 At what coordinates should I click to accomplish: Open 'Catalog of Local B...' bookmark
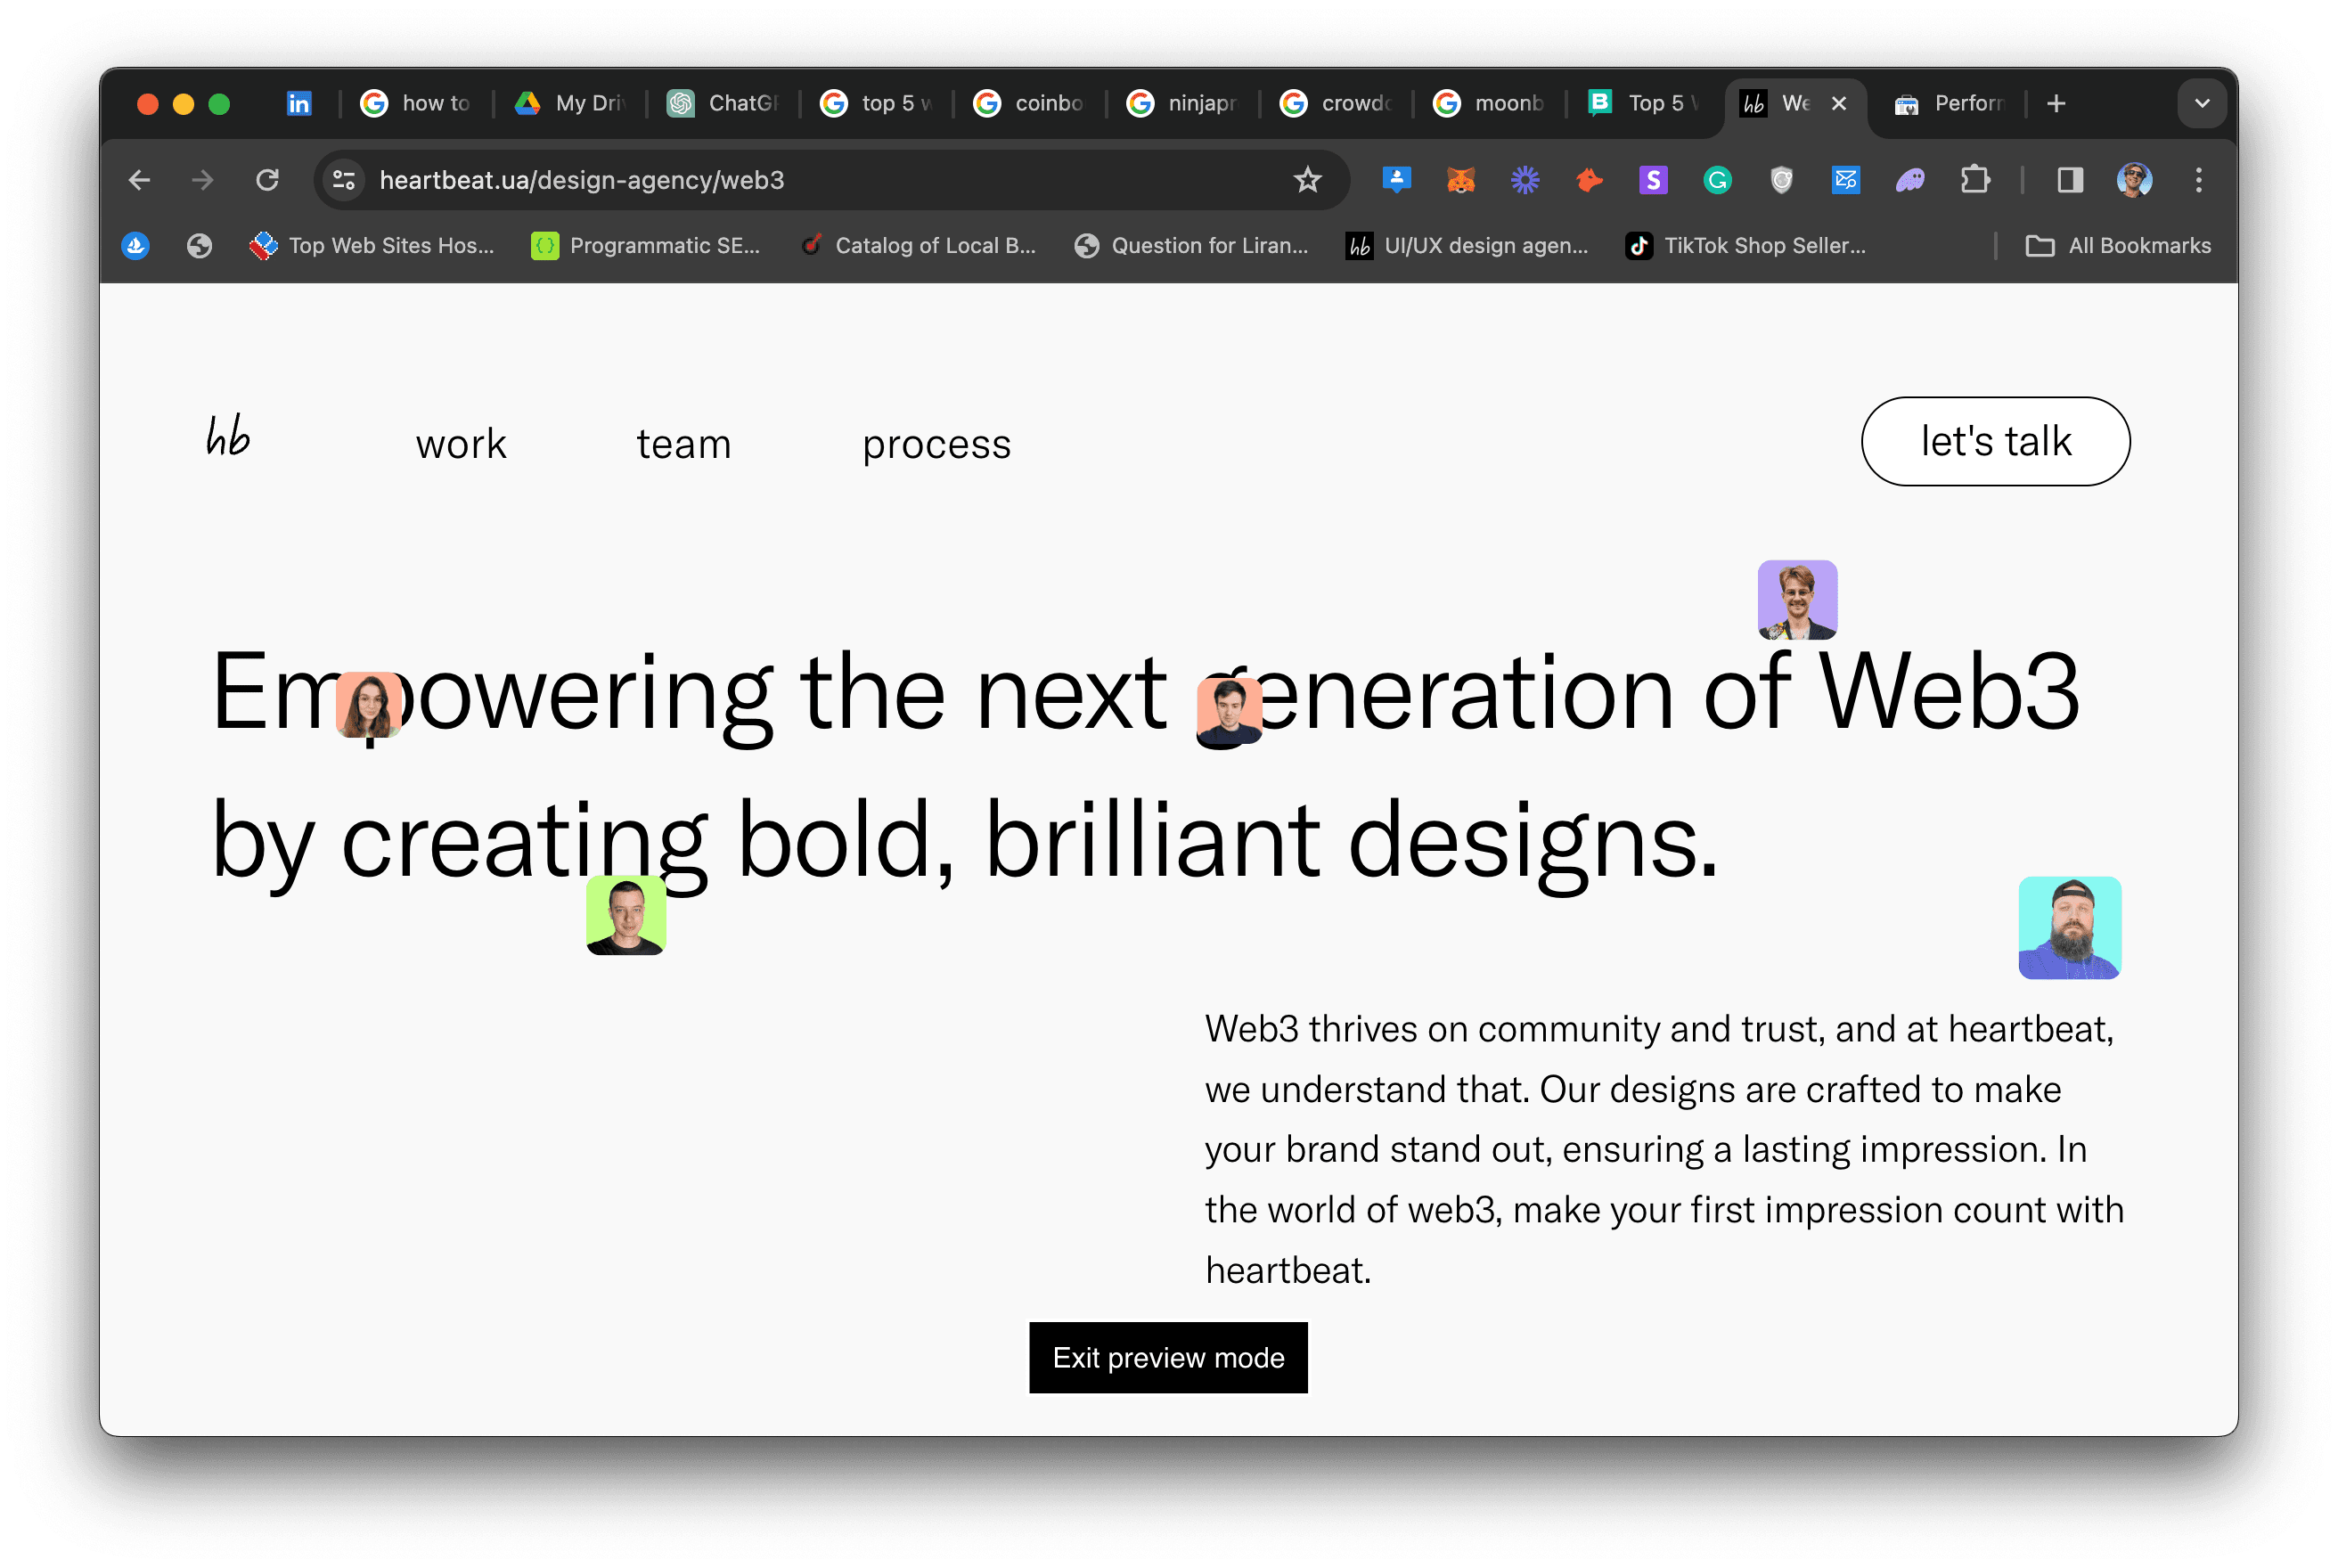[918, 246]
